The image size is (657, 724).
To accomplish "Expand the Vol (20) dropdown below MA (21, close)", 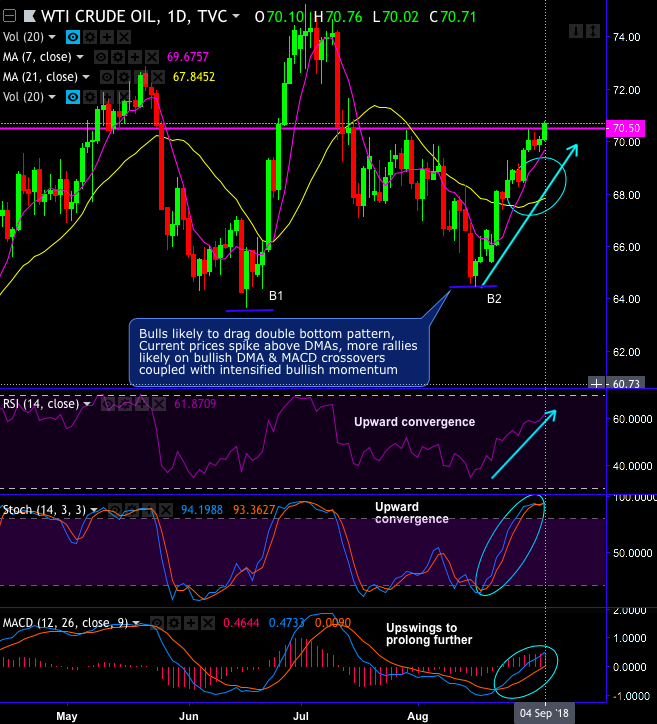I will 51,97.
